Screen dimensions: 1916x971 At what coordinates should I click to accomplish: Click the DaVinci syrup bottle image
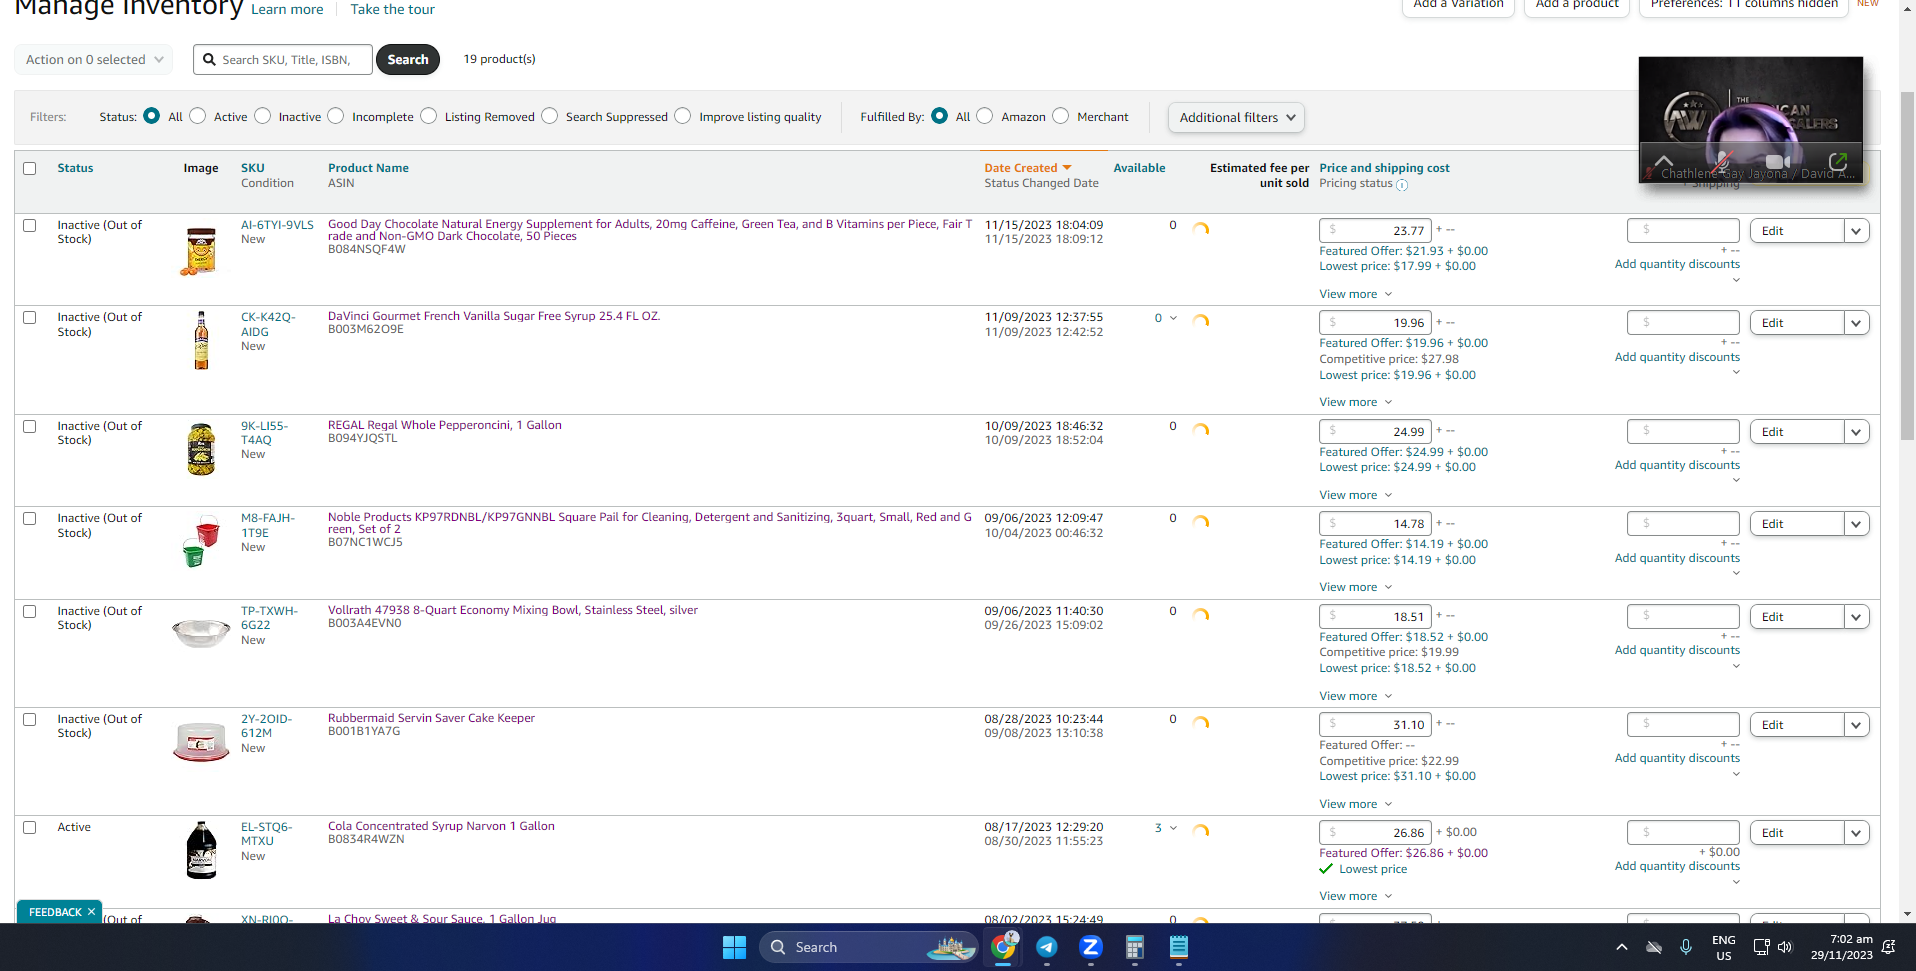click(201, 341)
